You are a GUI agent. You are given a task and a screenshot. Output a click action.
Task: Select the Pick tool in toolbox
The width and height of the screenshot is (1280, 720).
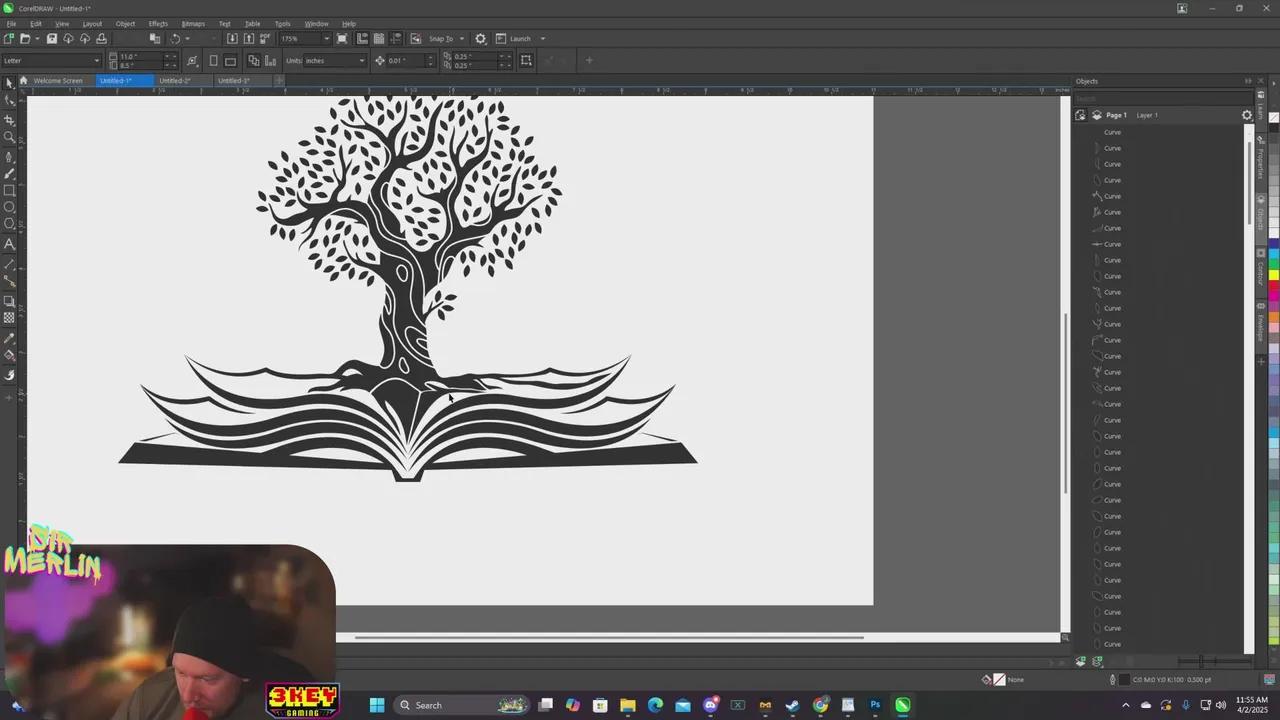click(x=9, y=84)
